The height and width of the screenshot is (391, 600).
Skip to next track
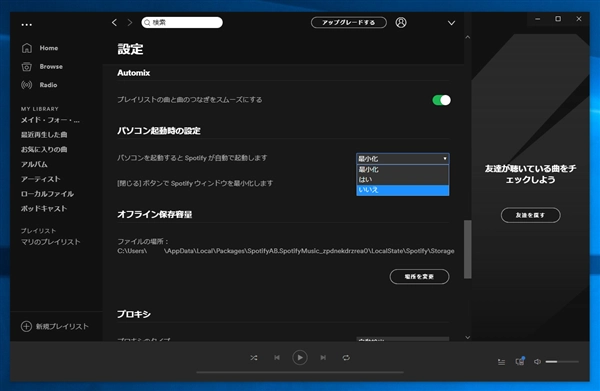click(323, 358)
